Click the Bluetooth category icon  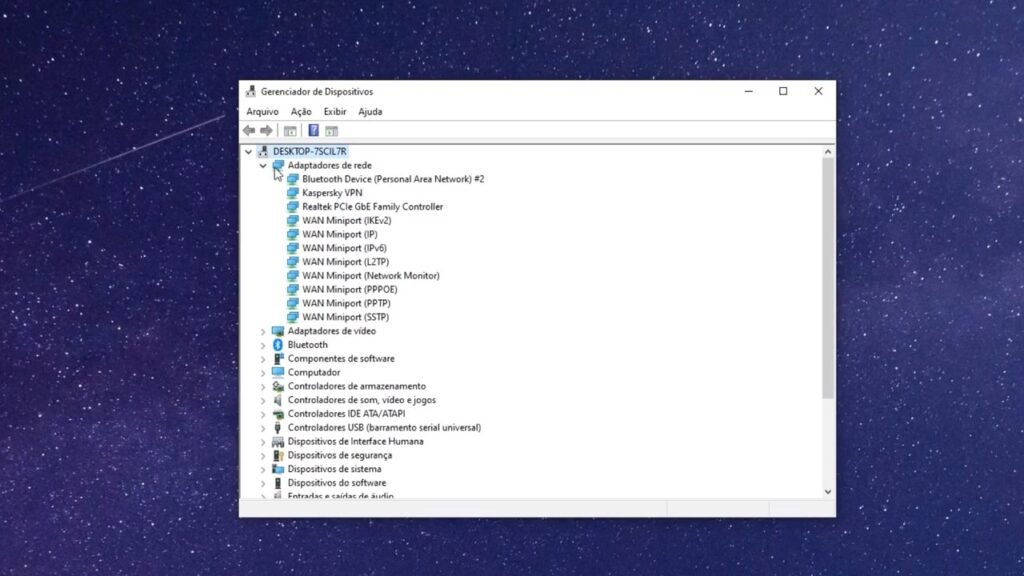click(278, 345)
